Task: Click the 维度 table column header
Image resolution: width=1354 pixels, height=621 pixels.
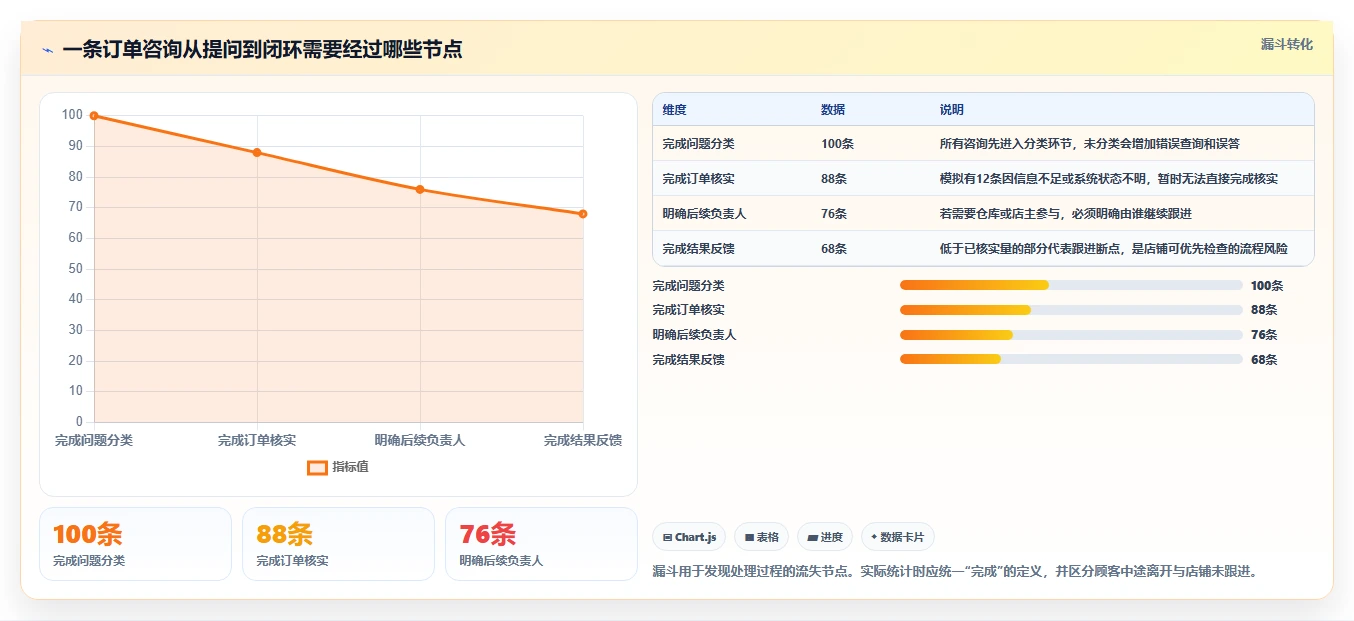Action: click(675, 110)
